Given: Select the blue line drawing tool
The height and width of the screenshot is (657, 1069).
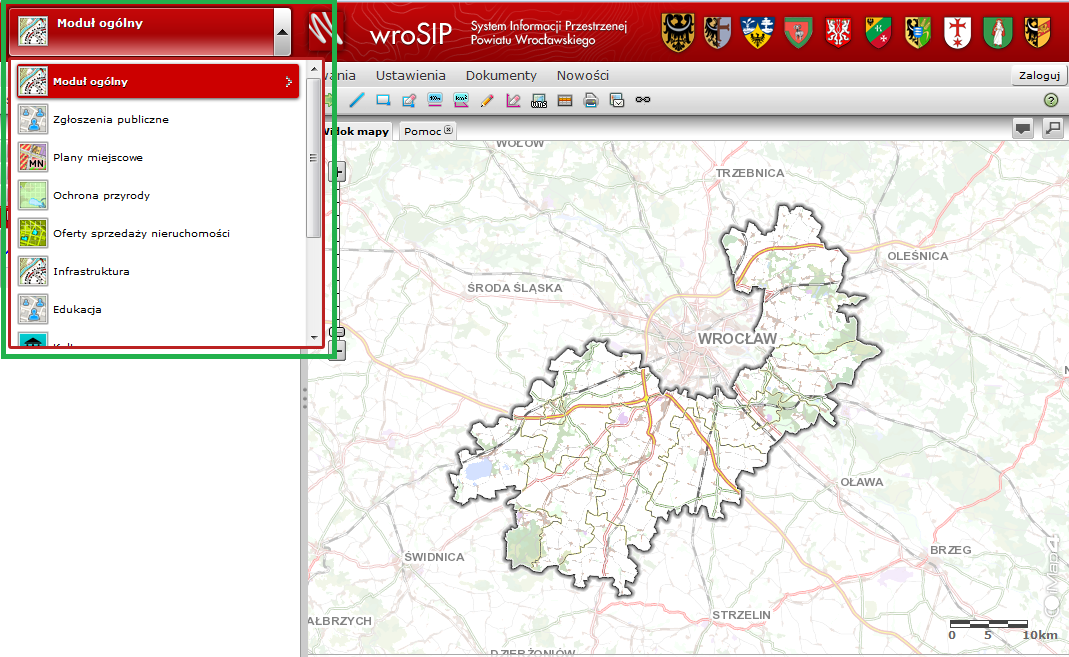Looking at the screenshot, I should [357, 100].
